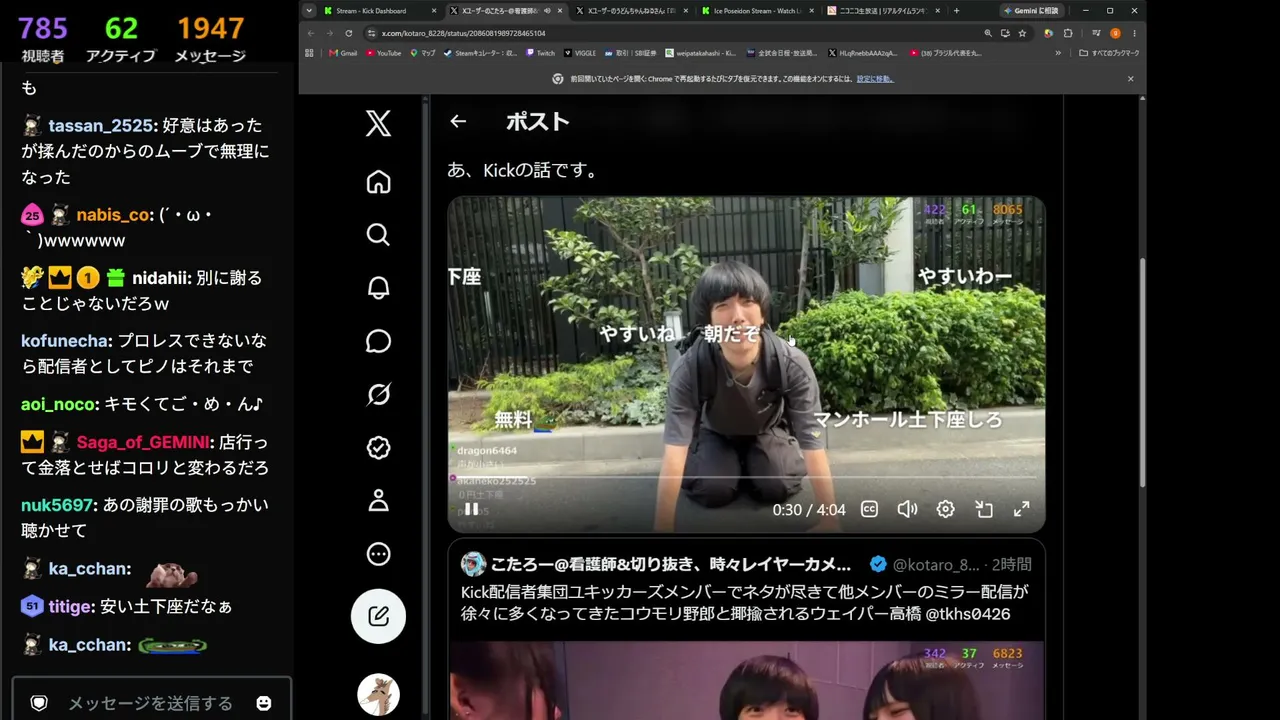Dismiss the Chrome restore-tabs infobar
1280x720 pixels.
(1131, 79)
